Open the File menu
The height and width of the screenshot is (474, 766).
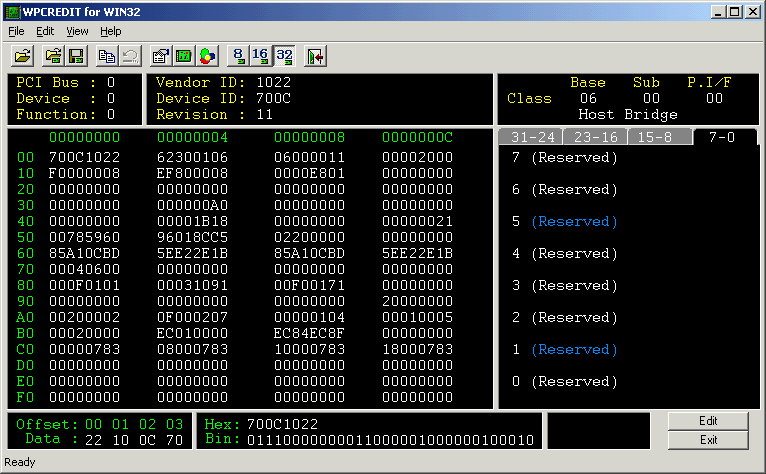16,31
